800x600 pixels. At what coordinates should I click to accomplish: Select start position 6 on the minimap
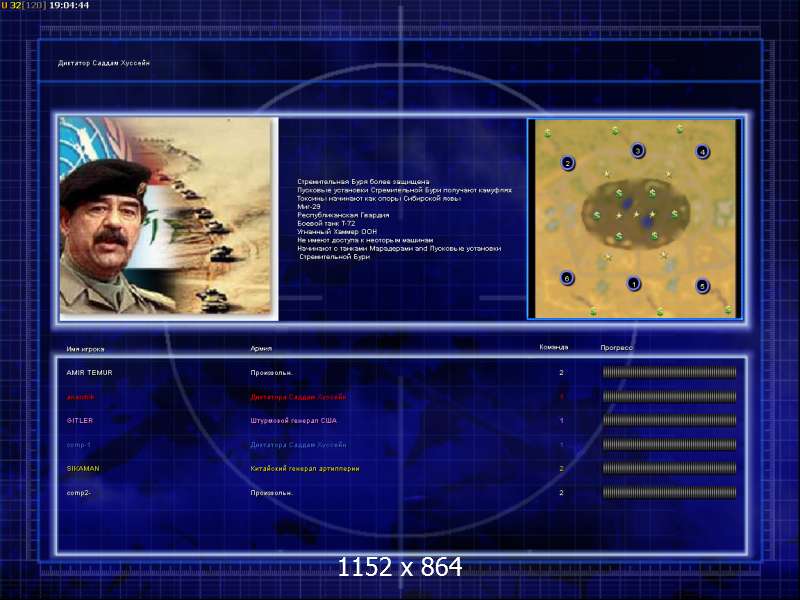coord(567,278)
